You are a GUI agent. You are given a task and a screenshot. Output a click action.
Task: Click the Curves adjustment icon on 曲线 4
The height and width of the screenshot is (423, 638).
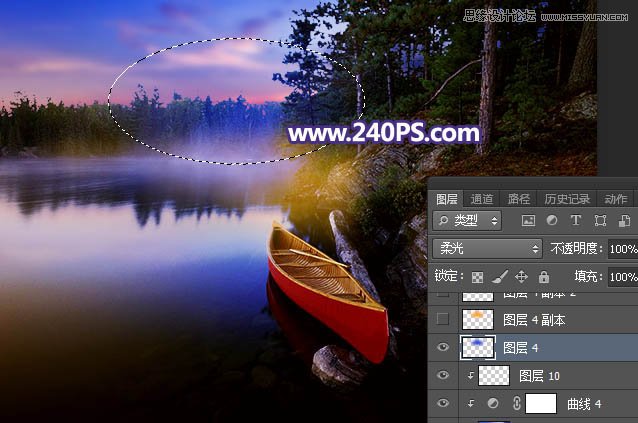click(493, 403)
